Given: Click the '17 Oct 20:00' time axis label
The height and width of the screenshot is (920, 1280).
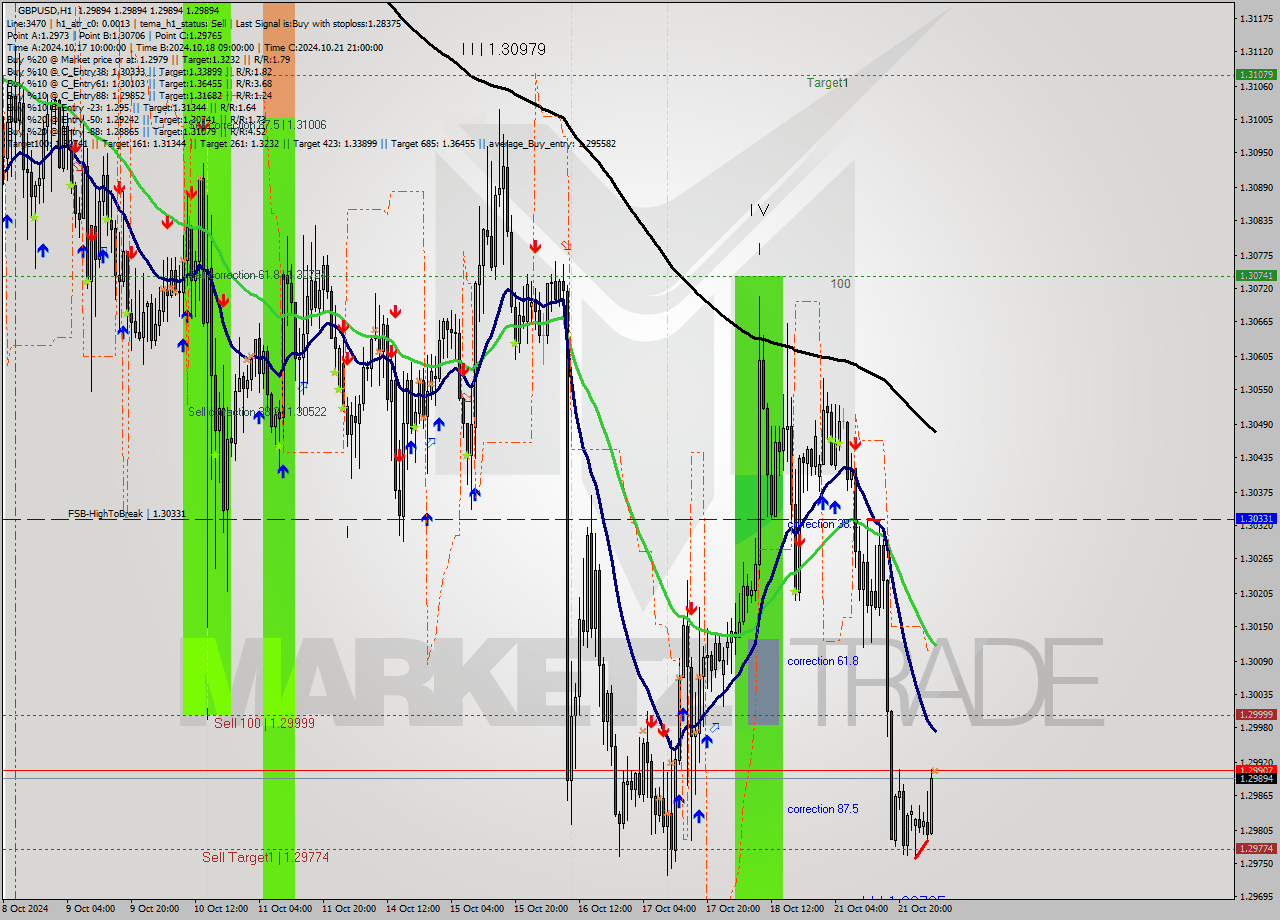Looking at the screenshot, I should (x=732, y=909).
